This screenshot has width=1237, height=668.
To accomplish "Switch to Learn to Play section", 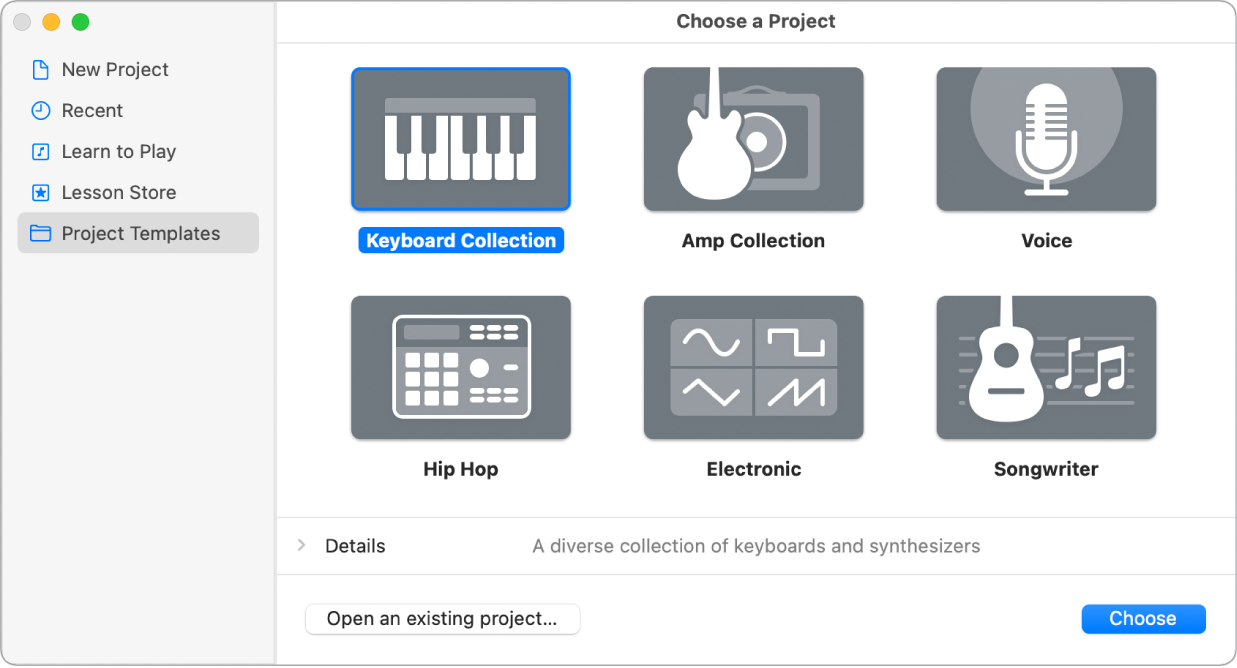I will pos(116,151).
